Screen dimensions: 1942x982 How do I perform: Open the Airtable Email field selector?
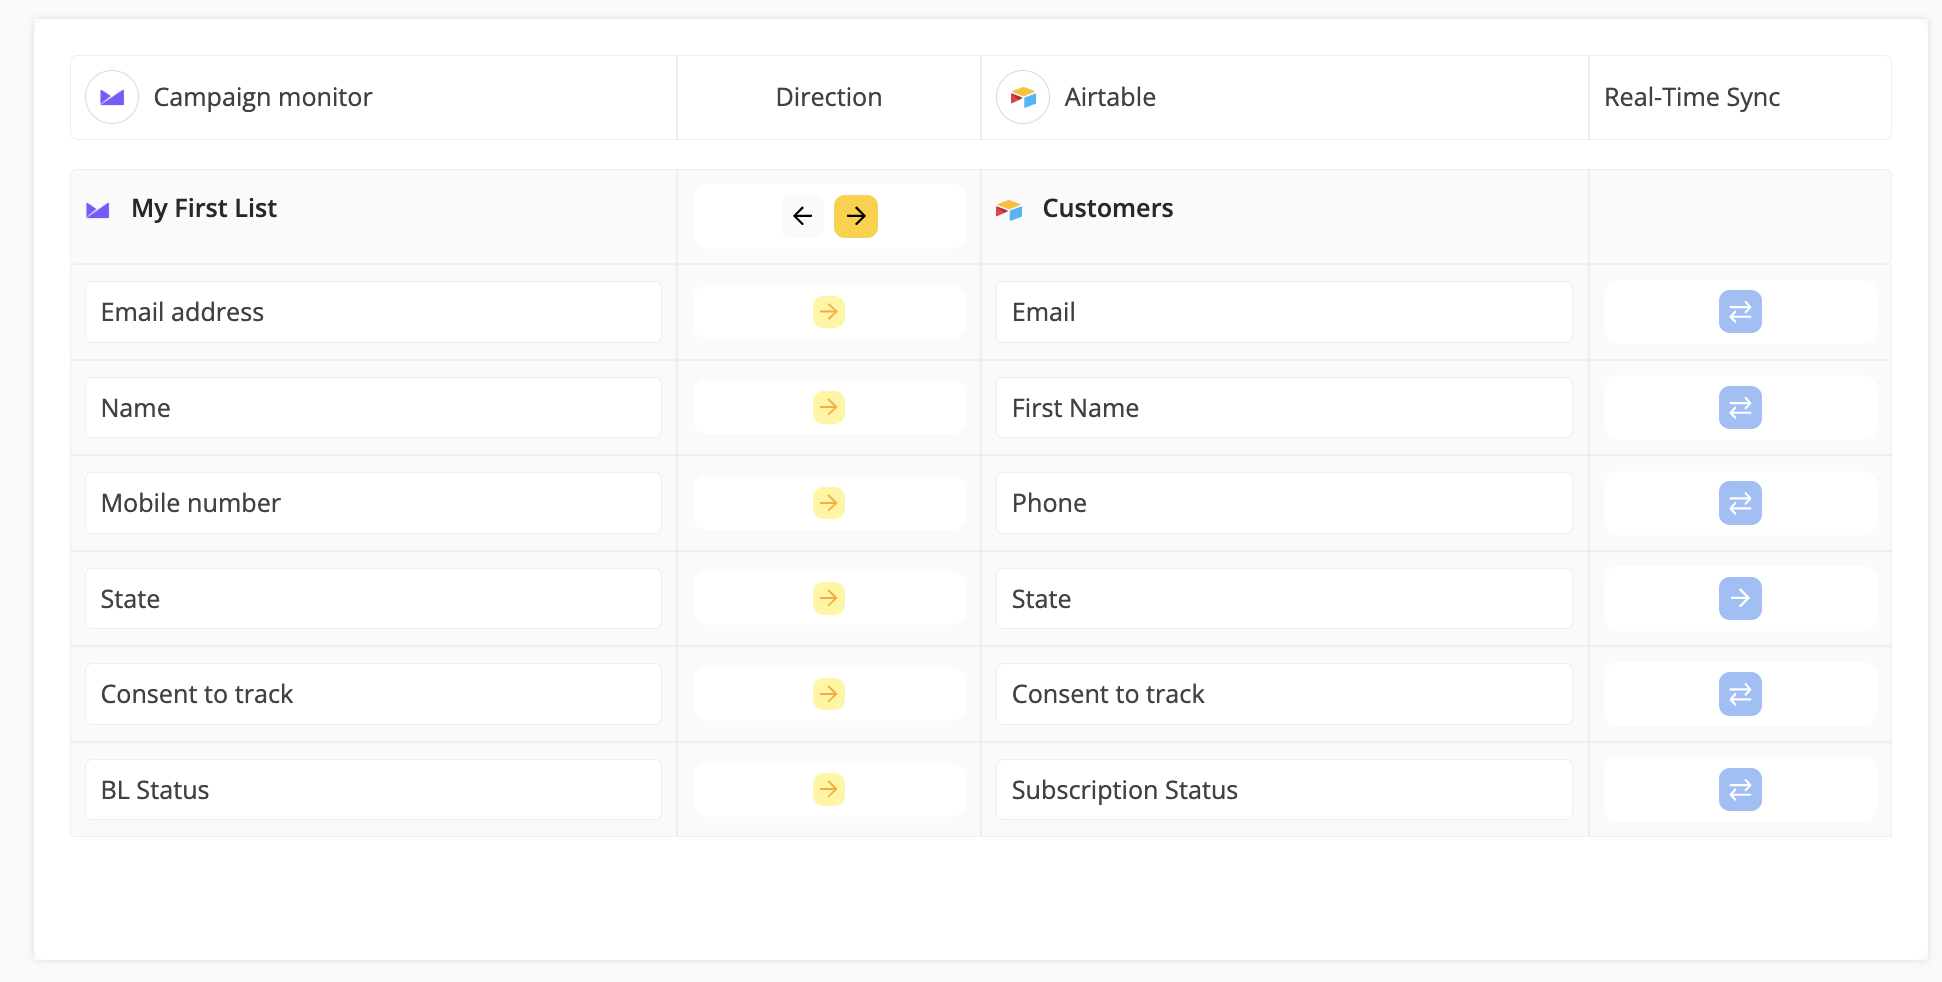tap(1284, 312)
